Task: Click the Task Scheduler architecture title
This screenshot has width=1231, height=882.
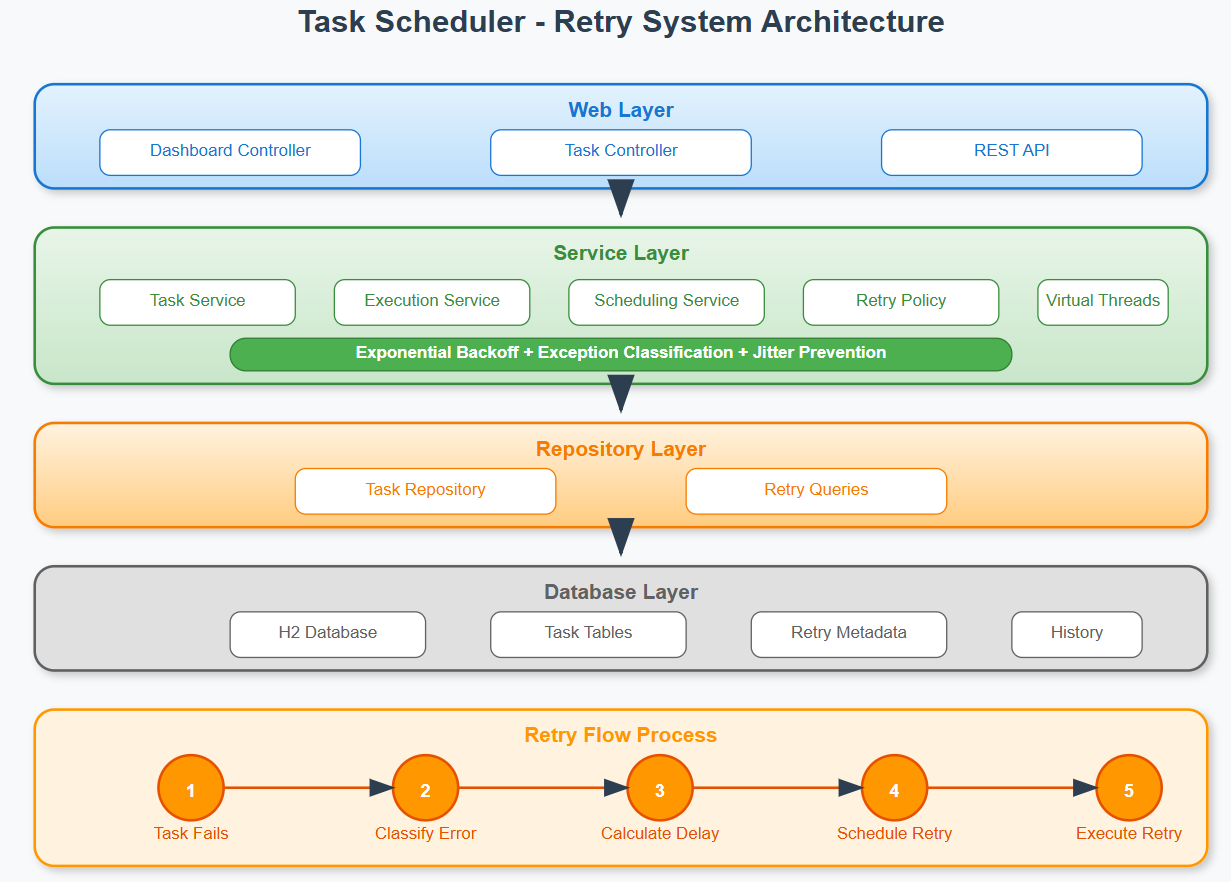Action: (621, 22)
